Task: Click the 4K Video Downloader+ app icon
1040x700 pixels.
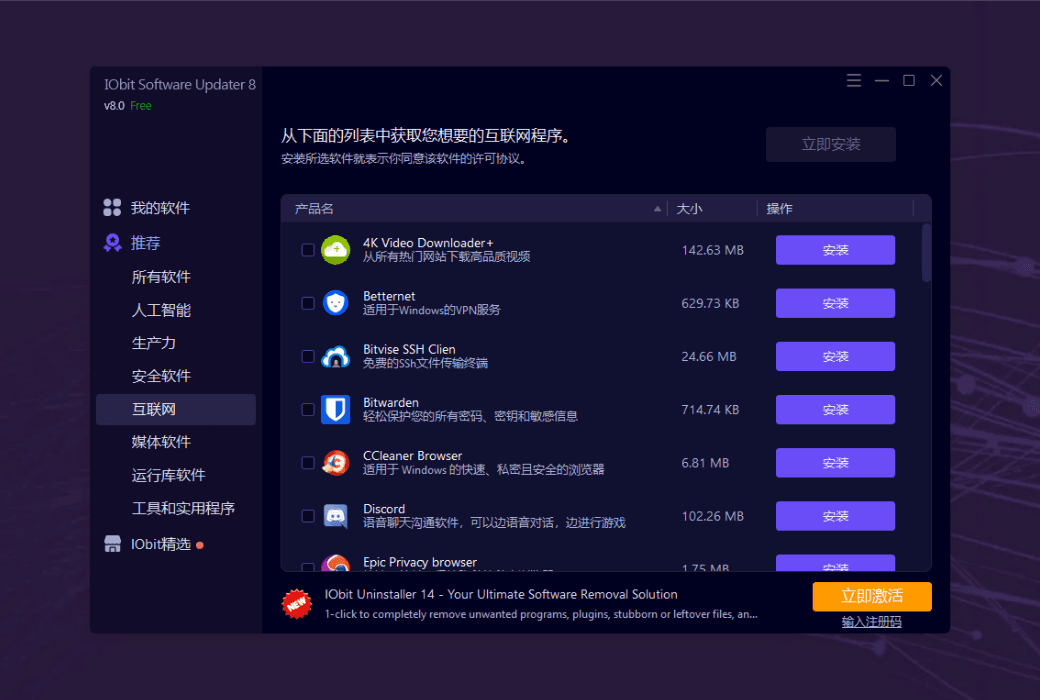Action: [x=336, y=250]
